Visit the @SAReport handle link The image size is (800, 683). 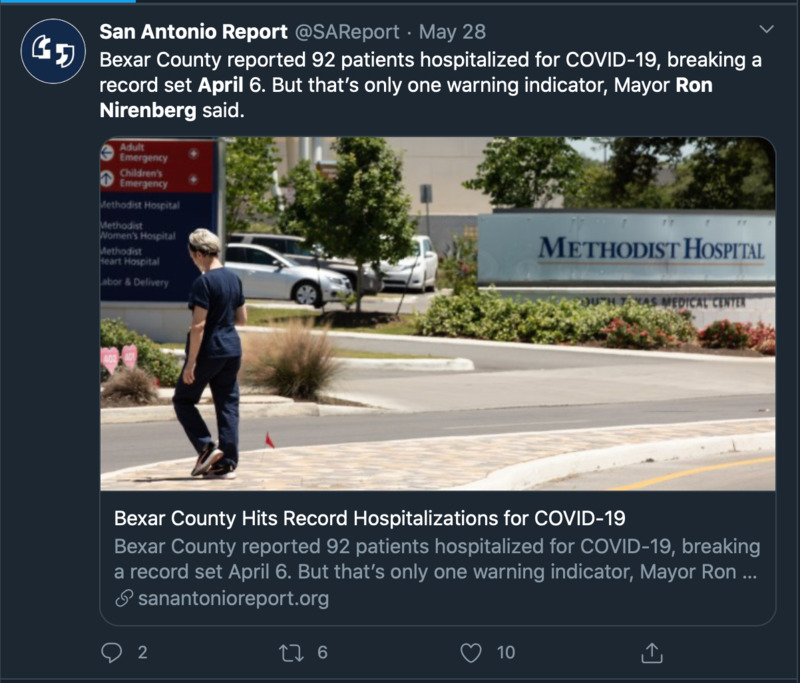pos(347,32)
